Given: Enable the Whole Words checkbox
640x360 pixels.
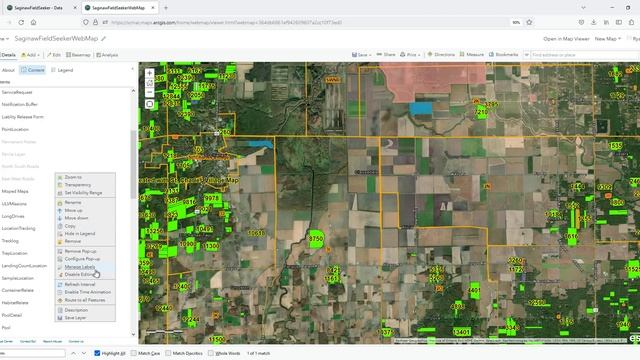Looking at the screenshot, I should point(211,353).
